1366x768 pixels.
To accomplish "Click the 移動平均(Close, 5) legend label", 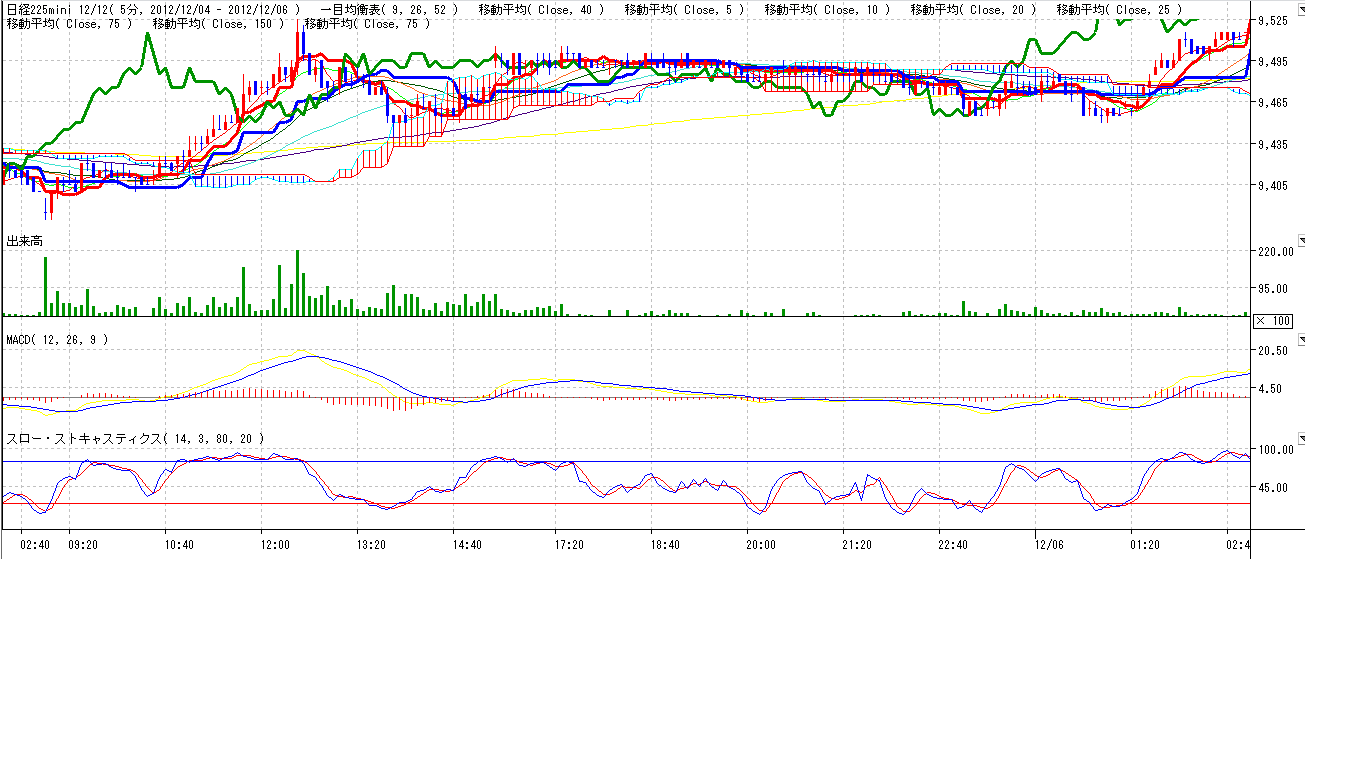I will (x=684, y=9).
